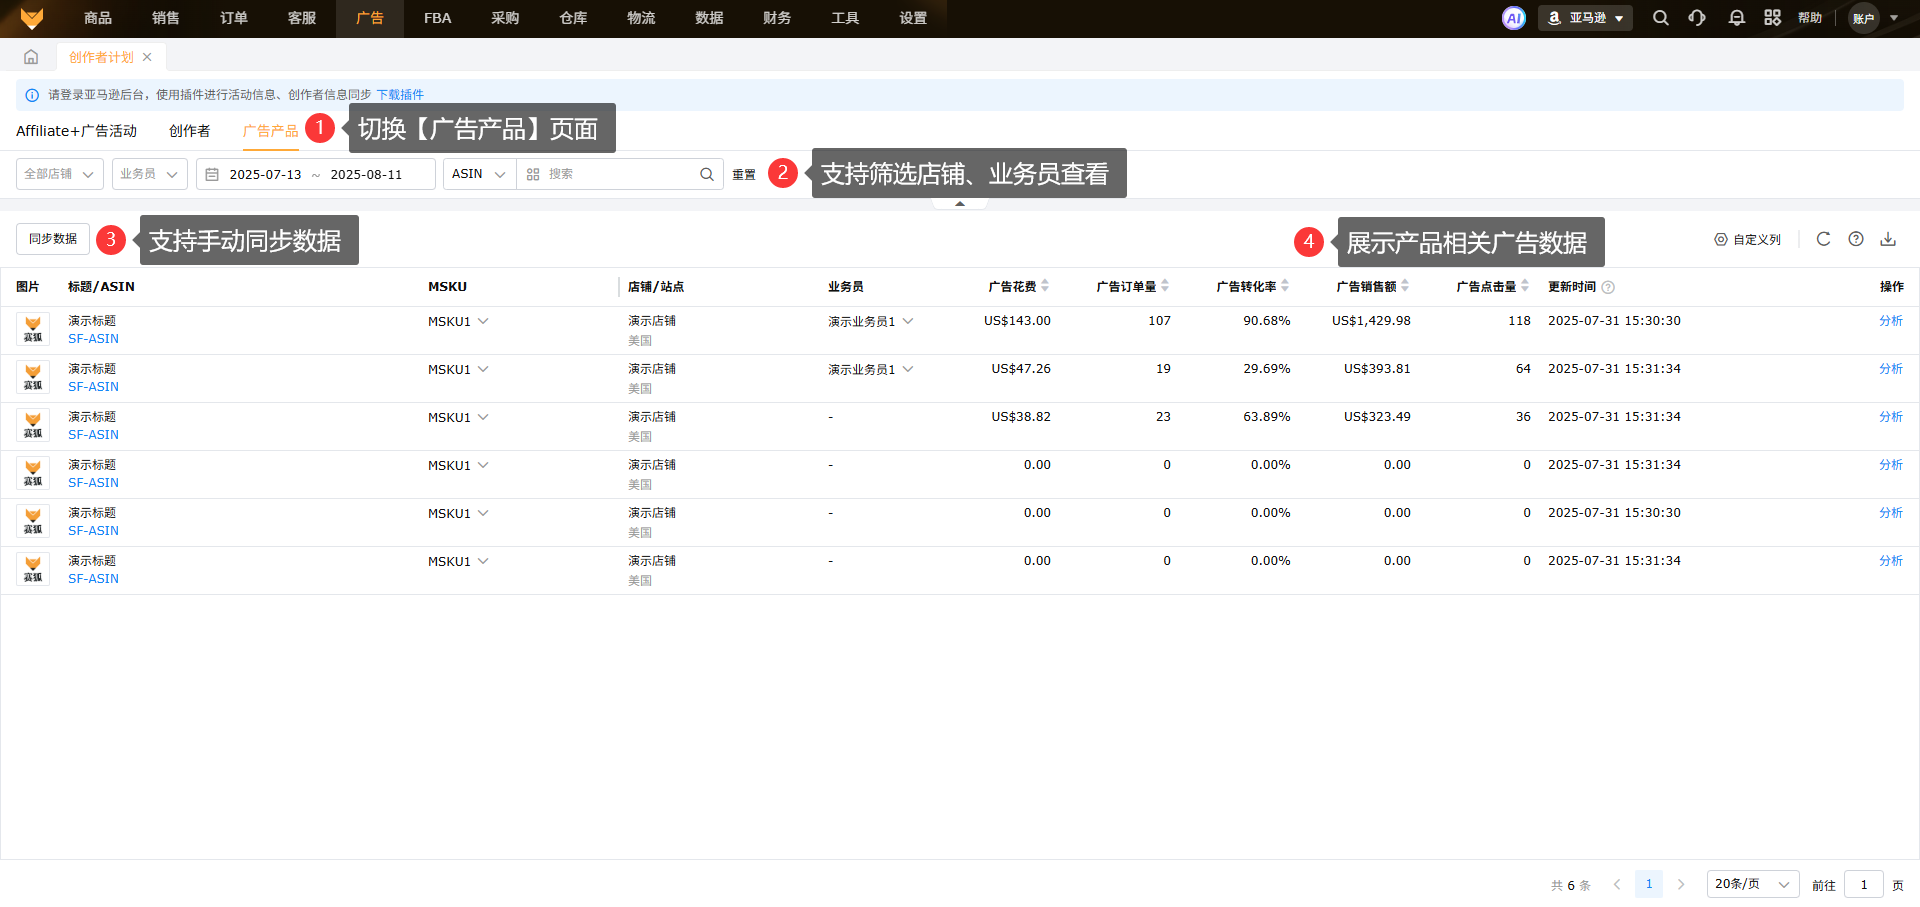Image resolution: width=1920 pixels, height=907 pixels.
Task: Click the download export icon above table
Action: (1887, 239)
